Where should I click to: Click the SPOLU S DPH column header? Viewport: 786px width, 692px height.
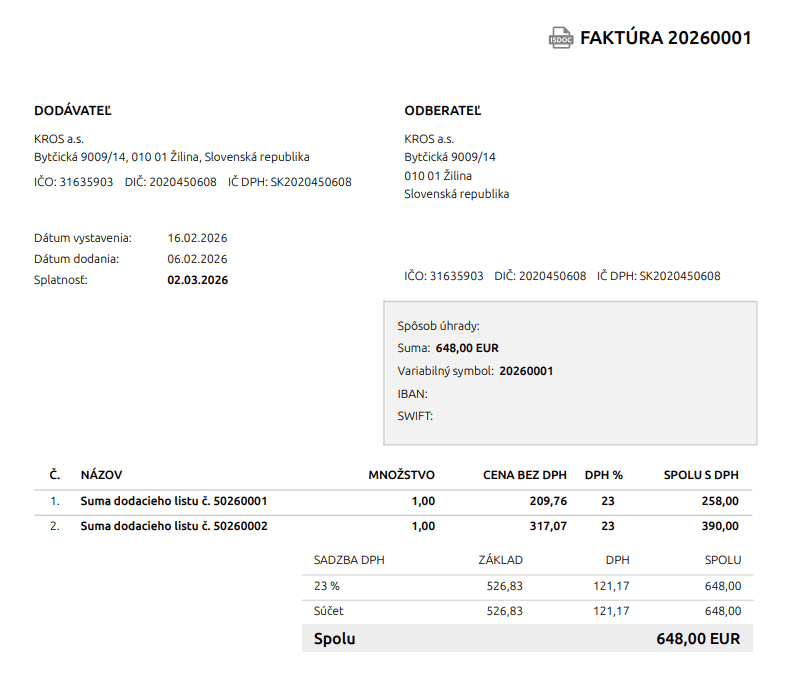(701, 475)
